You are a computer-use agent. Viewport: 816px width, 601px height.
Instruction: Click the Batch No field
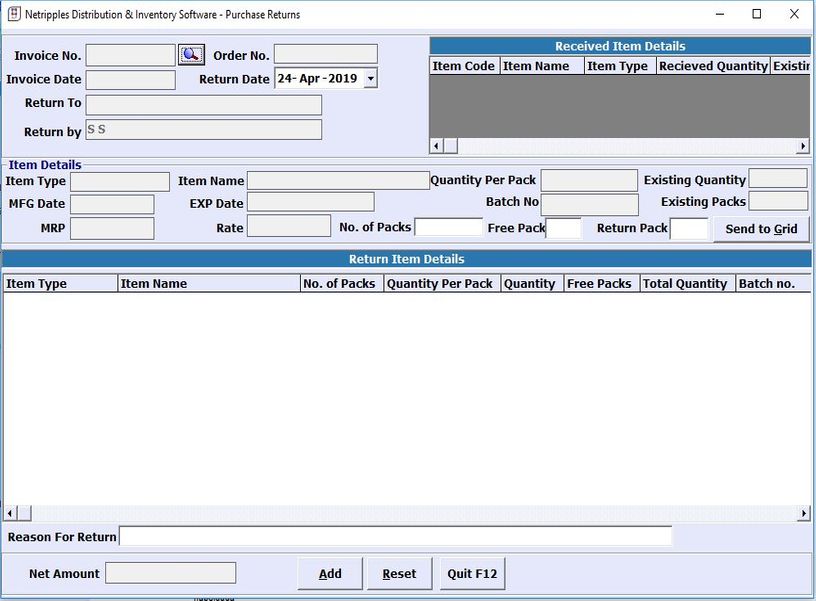pyautogui.click(x=590, y=204)
